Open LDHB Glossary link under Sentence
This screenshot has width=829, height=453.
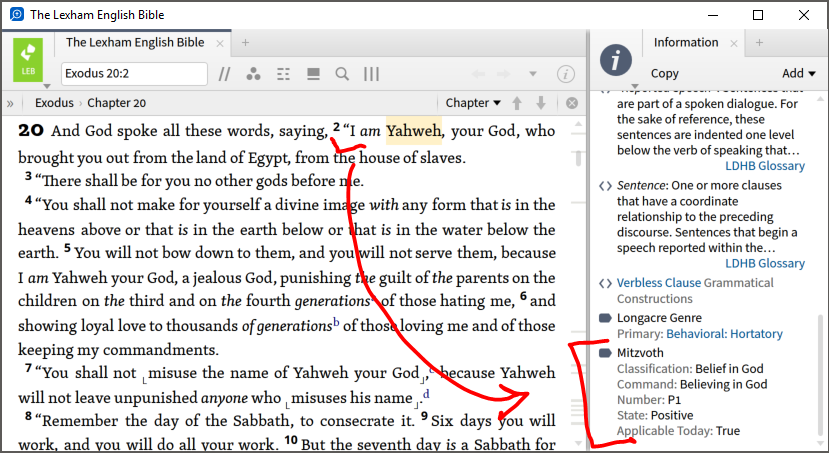764,263
